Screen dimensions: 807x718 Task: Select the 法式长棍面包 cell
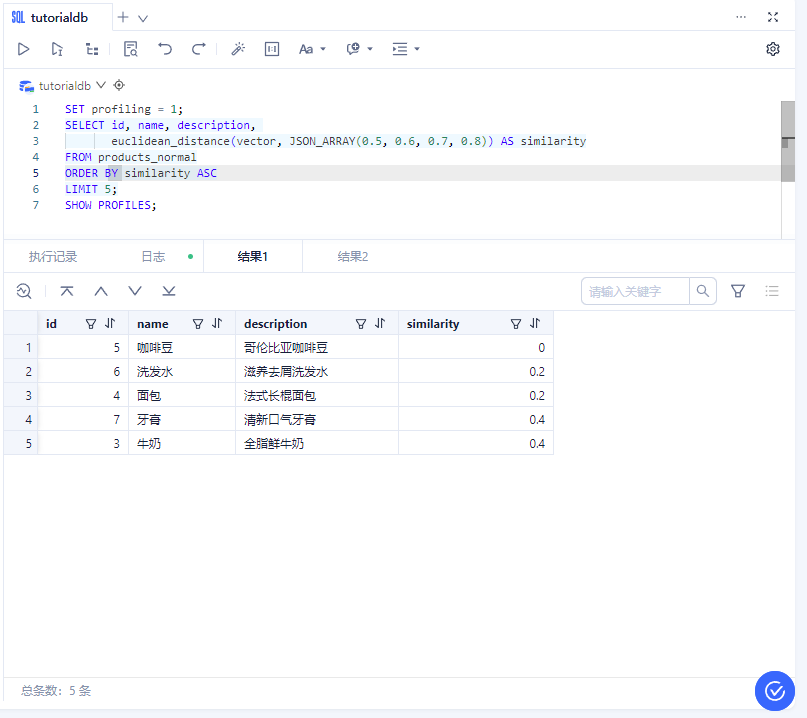(317, 395)
